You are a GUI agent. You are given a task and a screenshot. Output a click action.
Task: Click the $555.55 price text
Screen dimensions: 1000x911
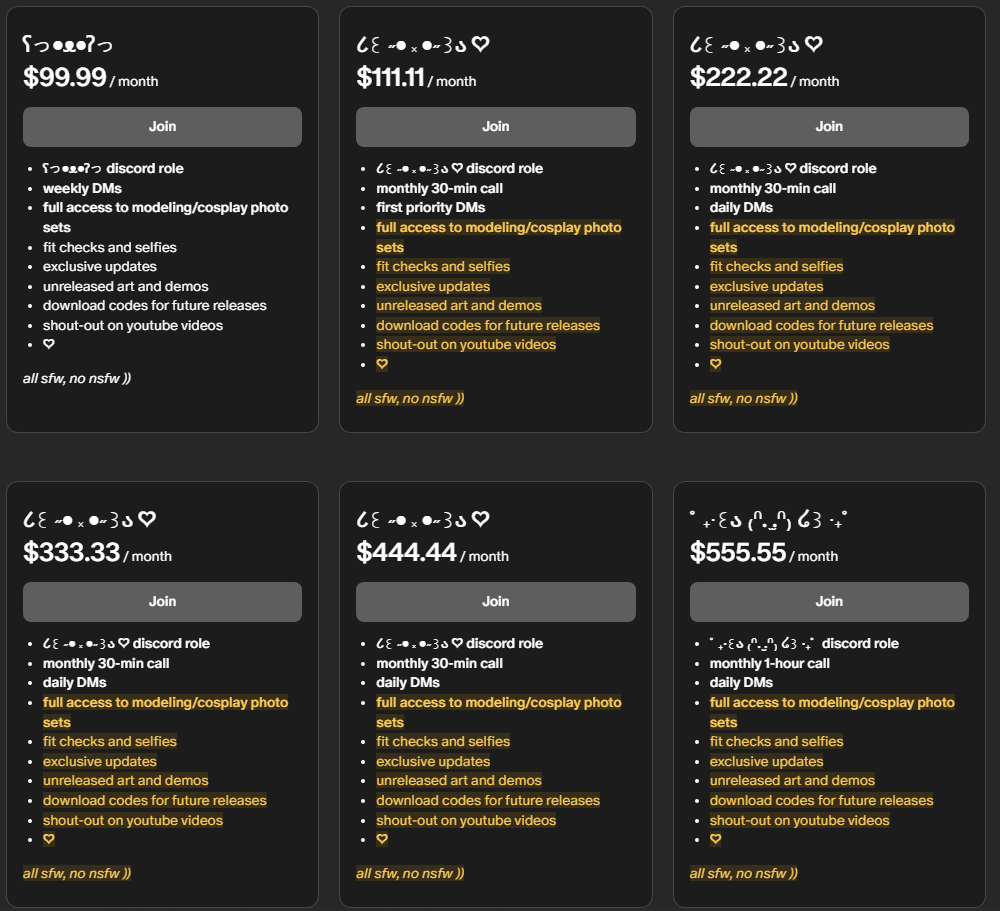[x=738, y=552]
